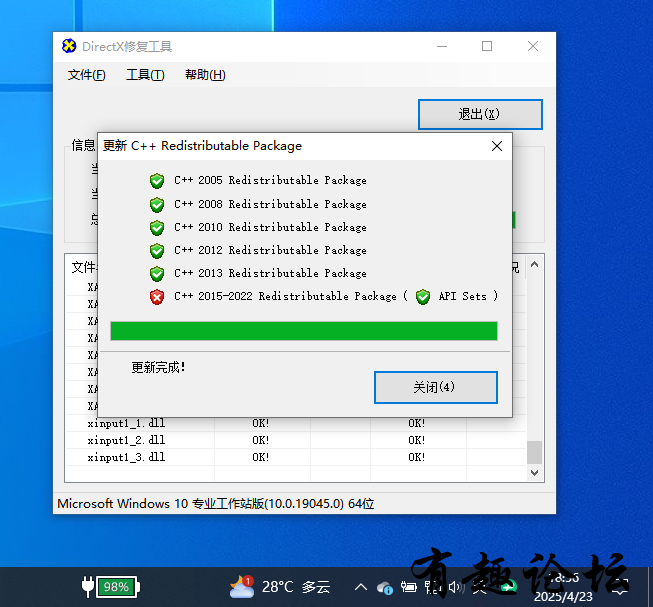Click the date 2025/4/23 in taskbar
Image resolution: width=653 pixels, height=607 pixels.
pyautogui.click(x=563, y=597)
